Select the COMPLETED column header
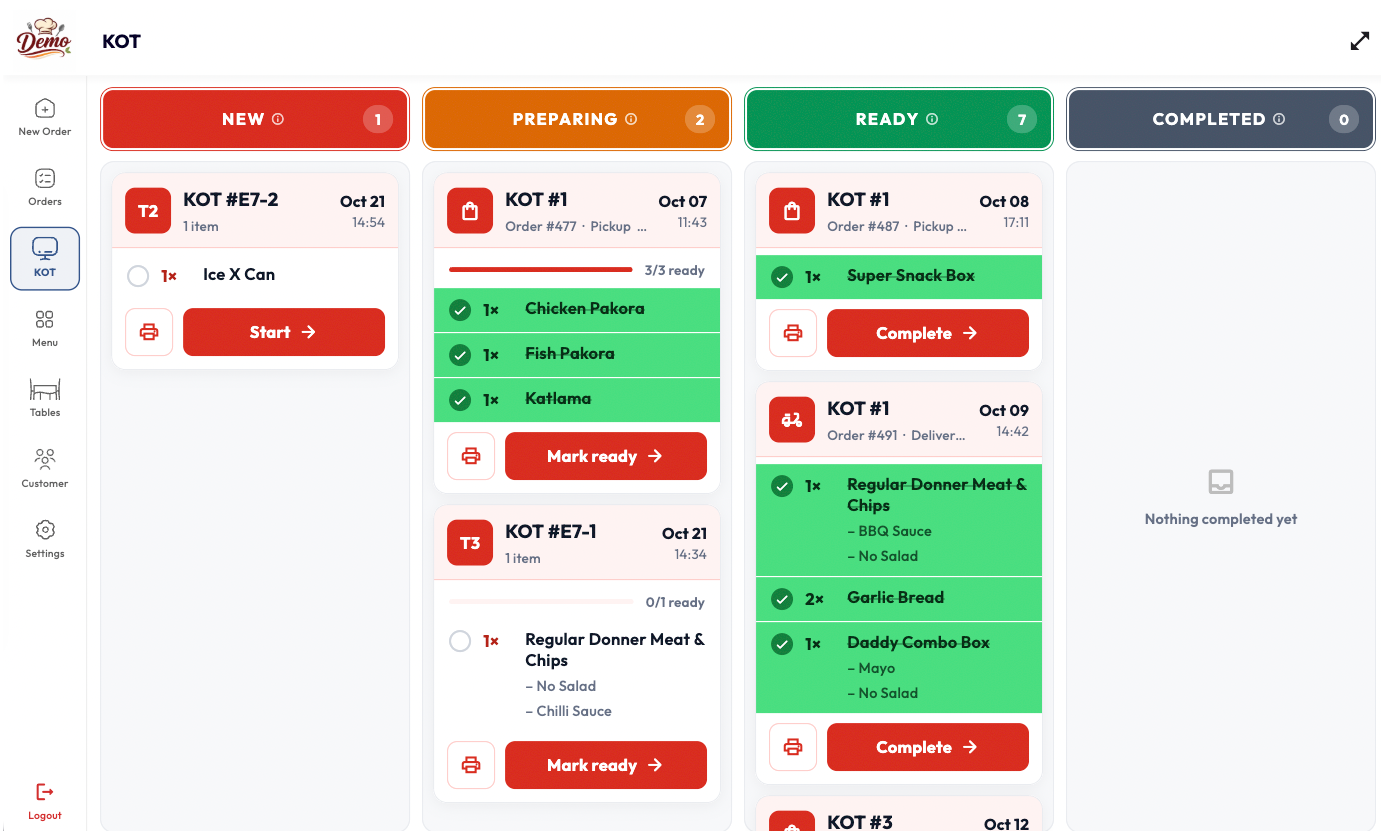This screenshot has width=1385, height=838. pyautogui.click(x=1221, y=119)
